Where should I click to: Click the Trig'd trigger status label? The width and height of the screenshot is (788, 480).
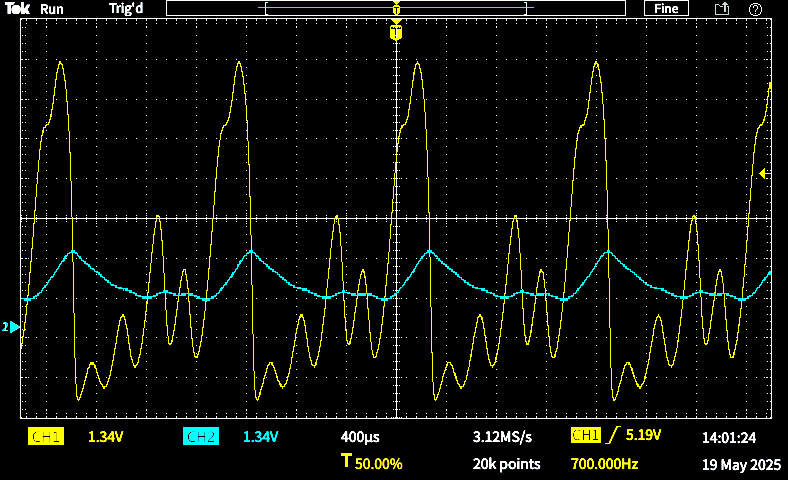pos(126,9)
